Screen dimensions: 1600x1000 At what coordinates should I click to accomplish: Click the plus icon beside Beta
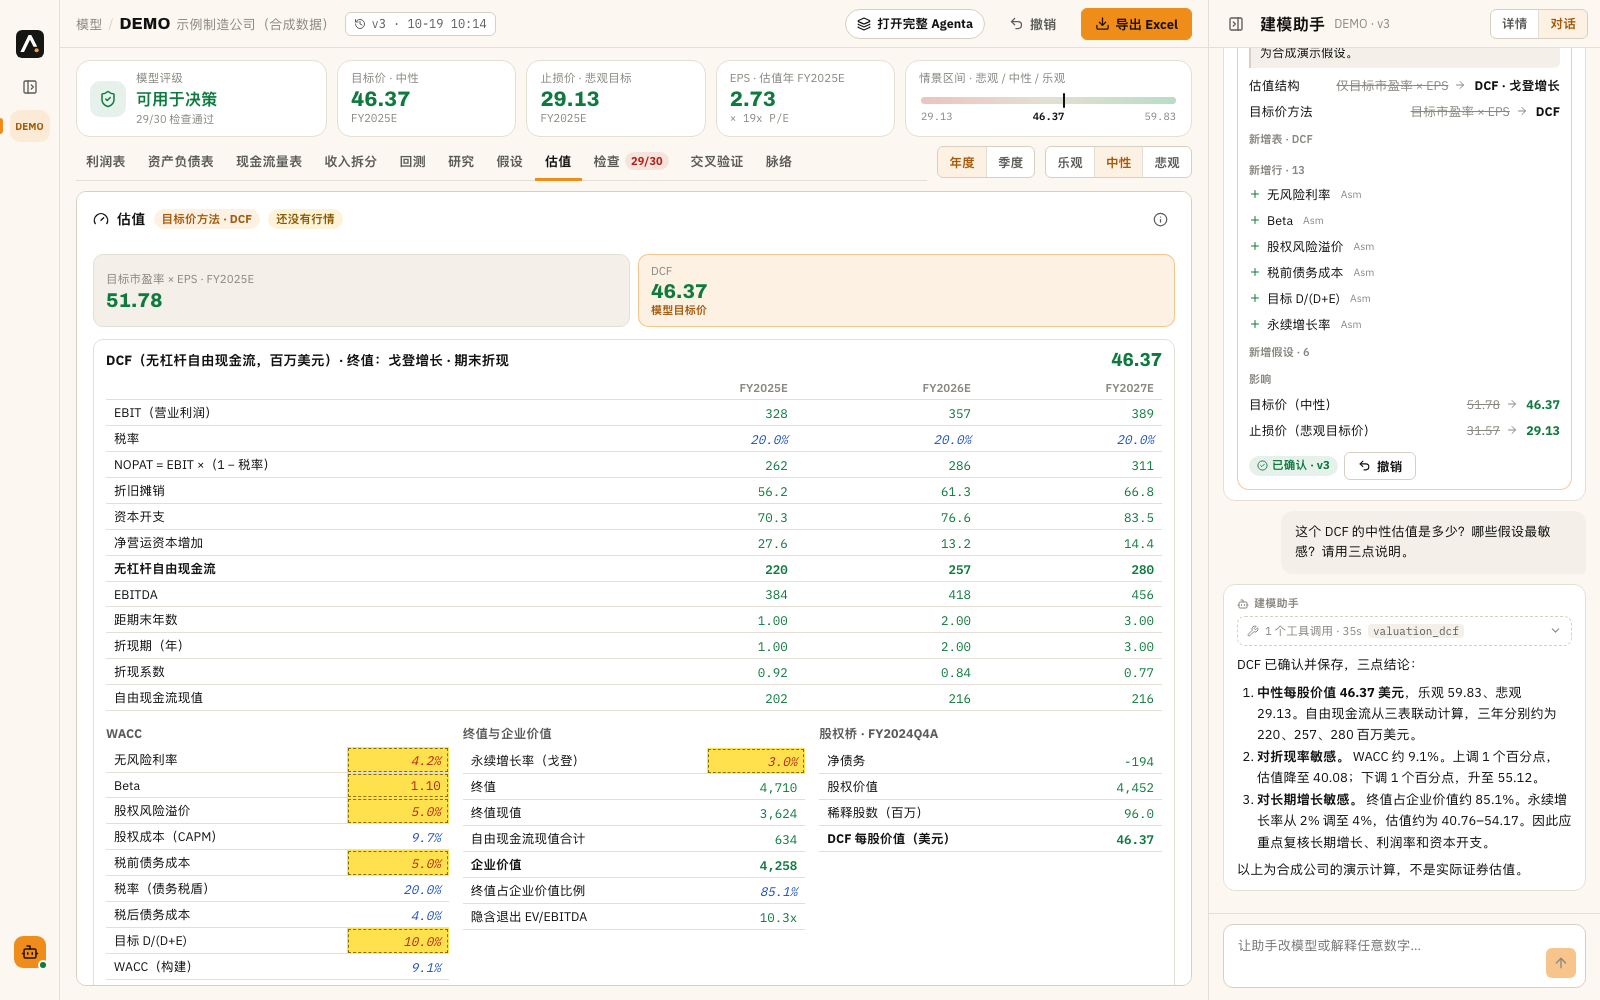click(1255, 220)
